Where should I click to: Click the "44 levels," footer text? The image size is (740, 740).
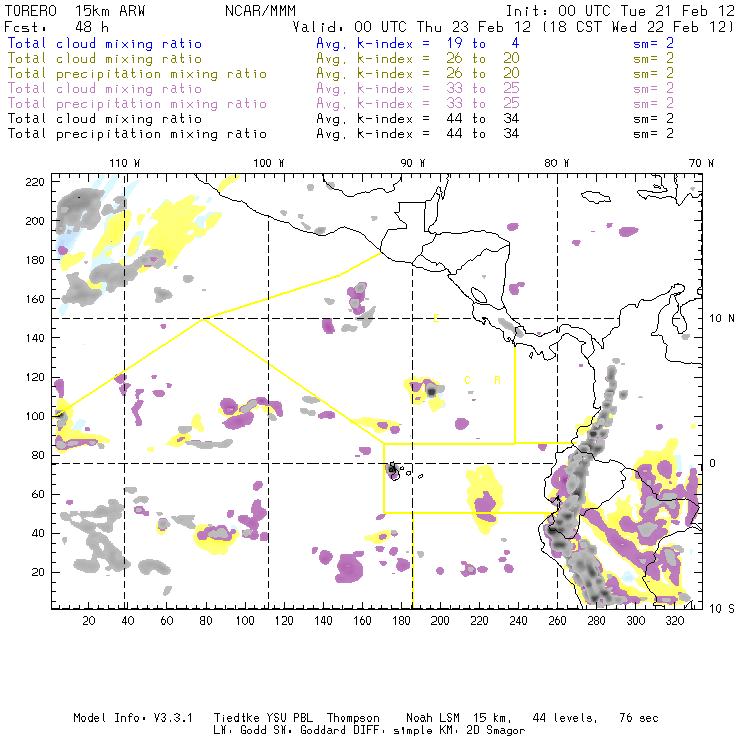click(565, 718)
